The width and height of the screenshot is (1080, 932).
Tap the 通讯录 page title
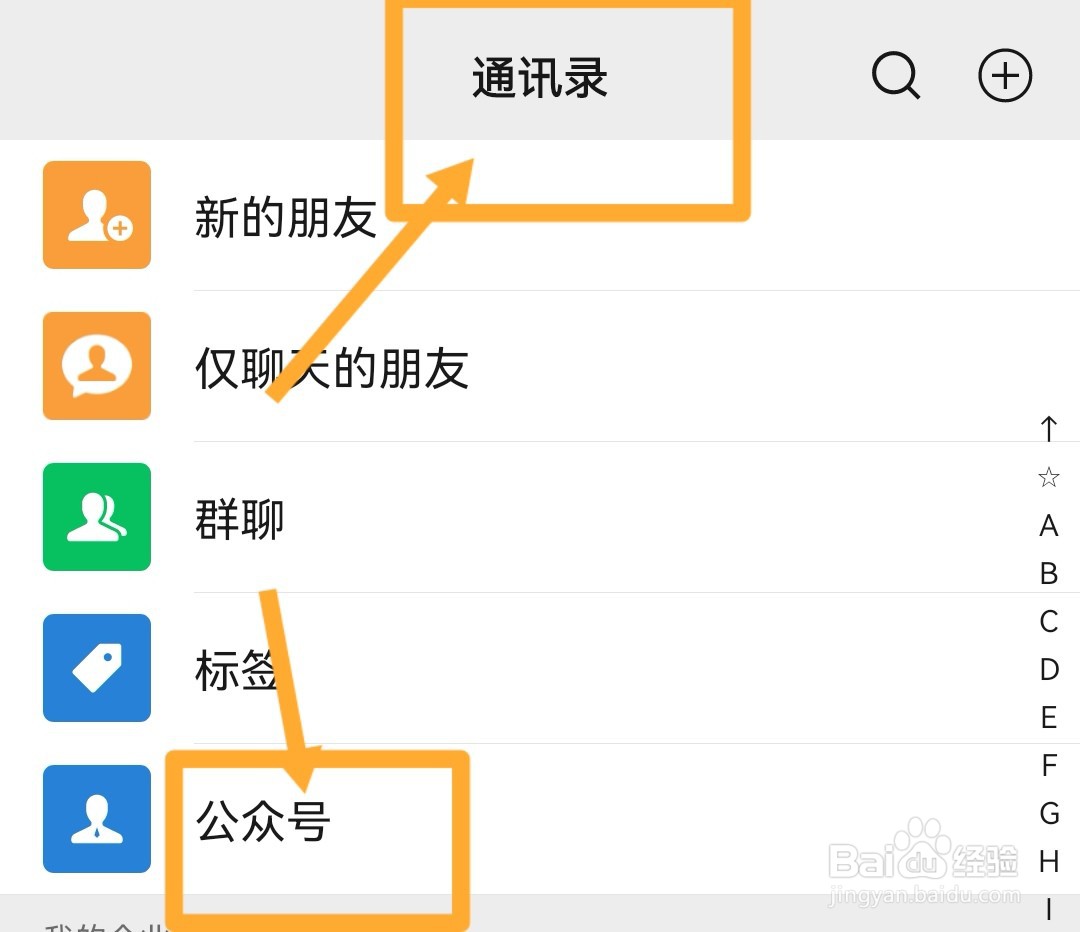[540, 77]
